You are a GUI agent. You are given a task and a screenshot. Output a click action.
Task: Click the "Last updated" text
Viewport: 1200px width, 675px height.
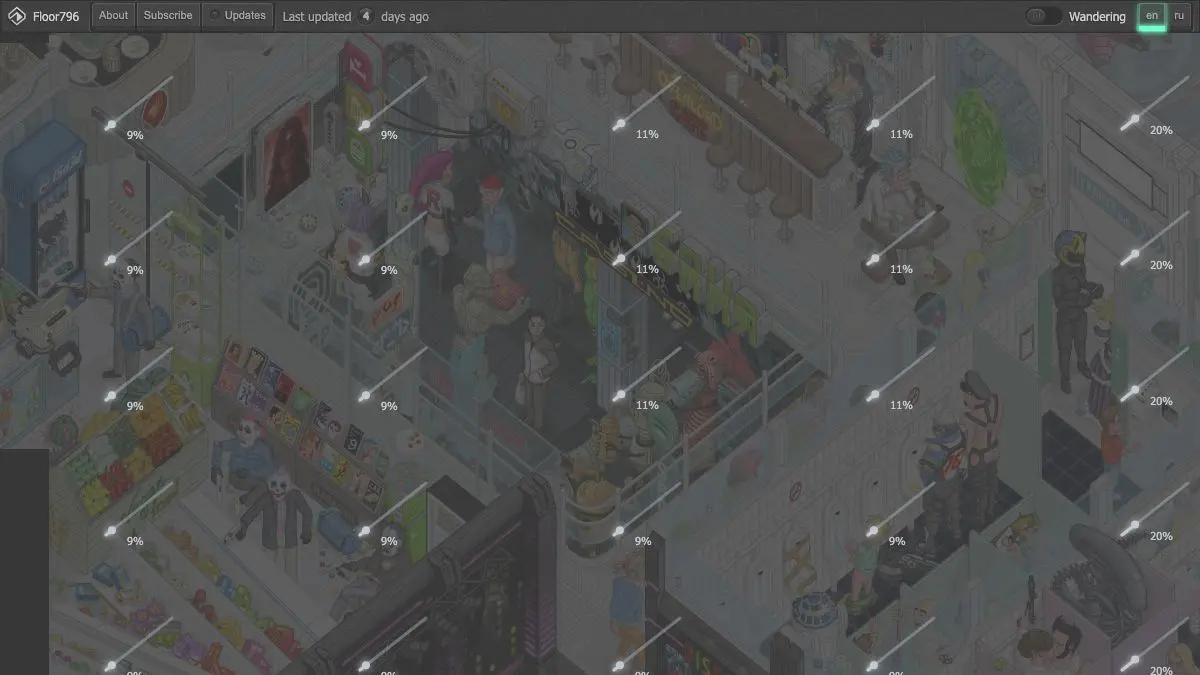[317, 17]
